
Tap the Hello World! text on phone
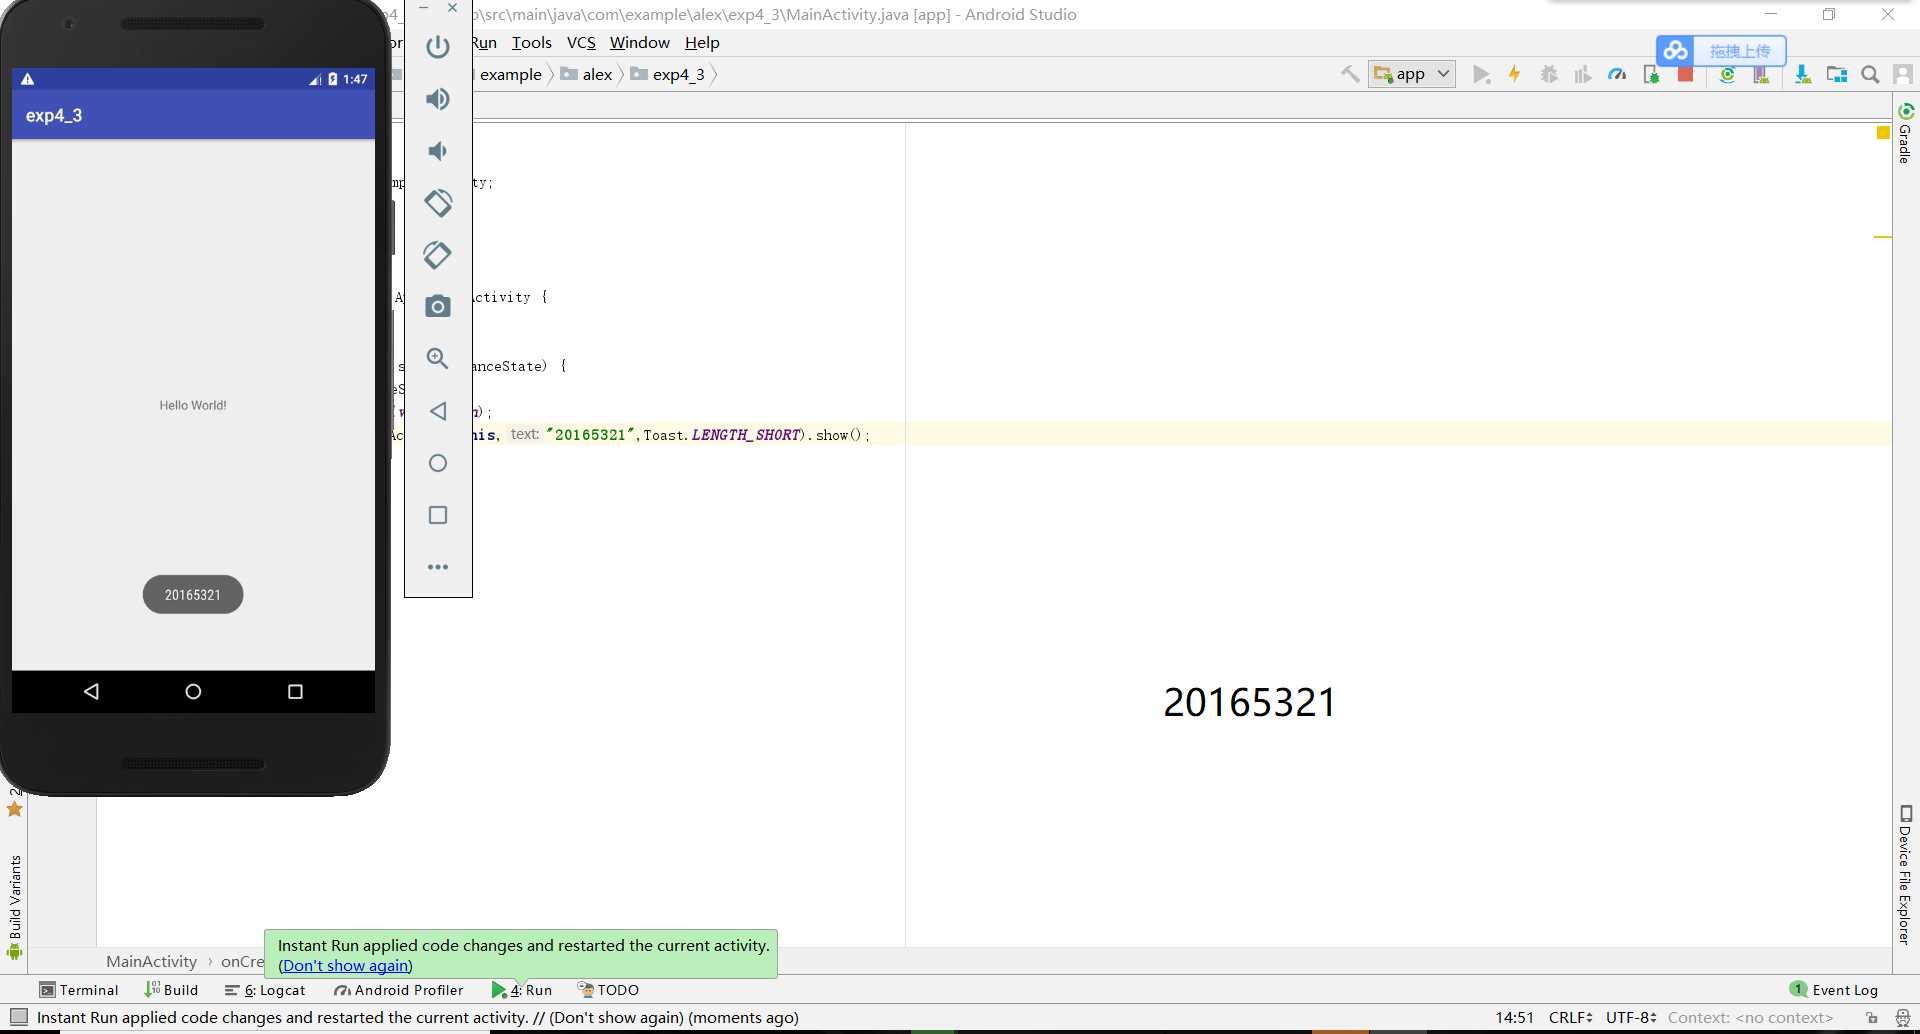point(193,405)
